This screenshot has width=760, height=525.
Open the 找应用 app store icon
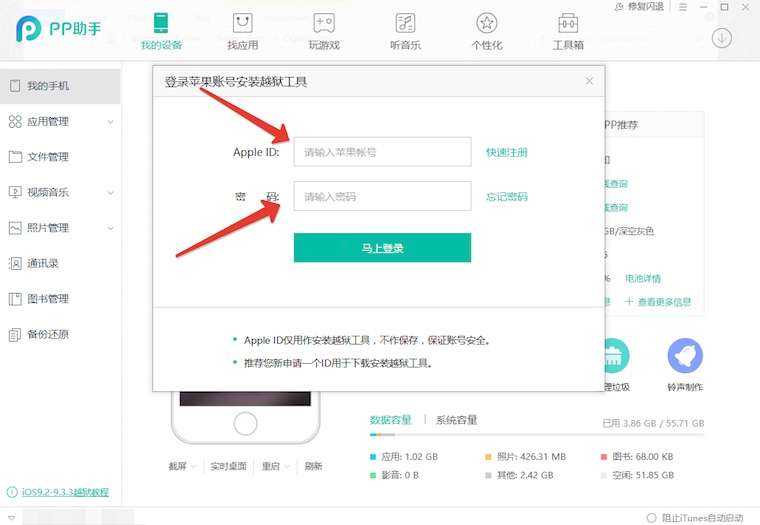[x=242, y=23]
